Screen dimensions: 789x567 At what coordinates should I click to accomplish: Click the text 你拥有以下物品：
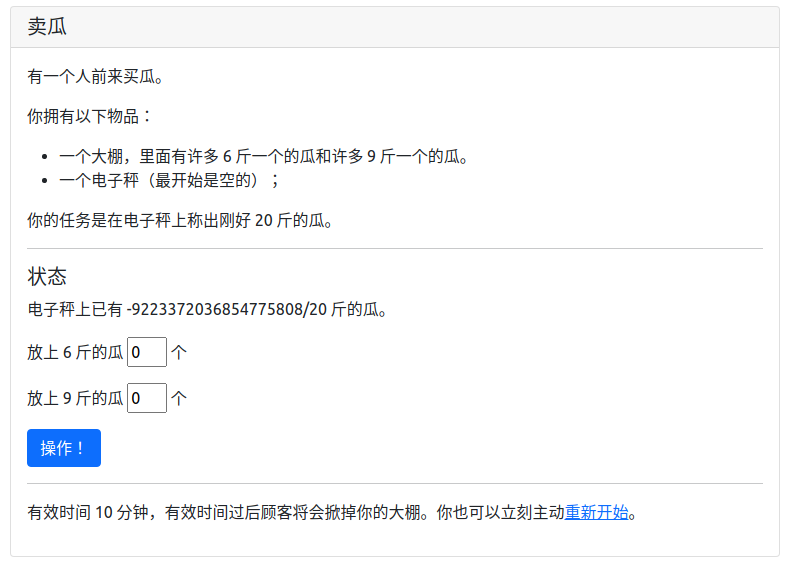click(90, 116)
